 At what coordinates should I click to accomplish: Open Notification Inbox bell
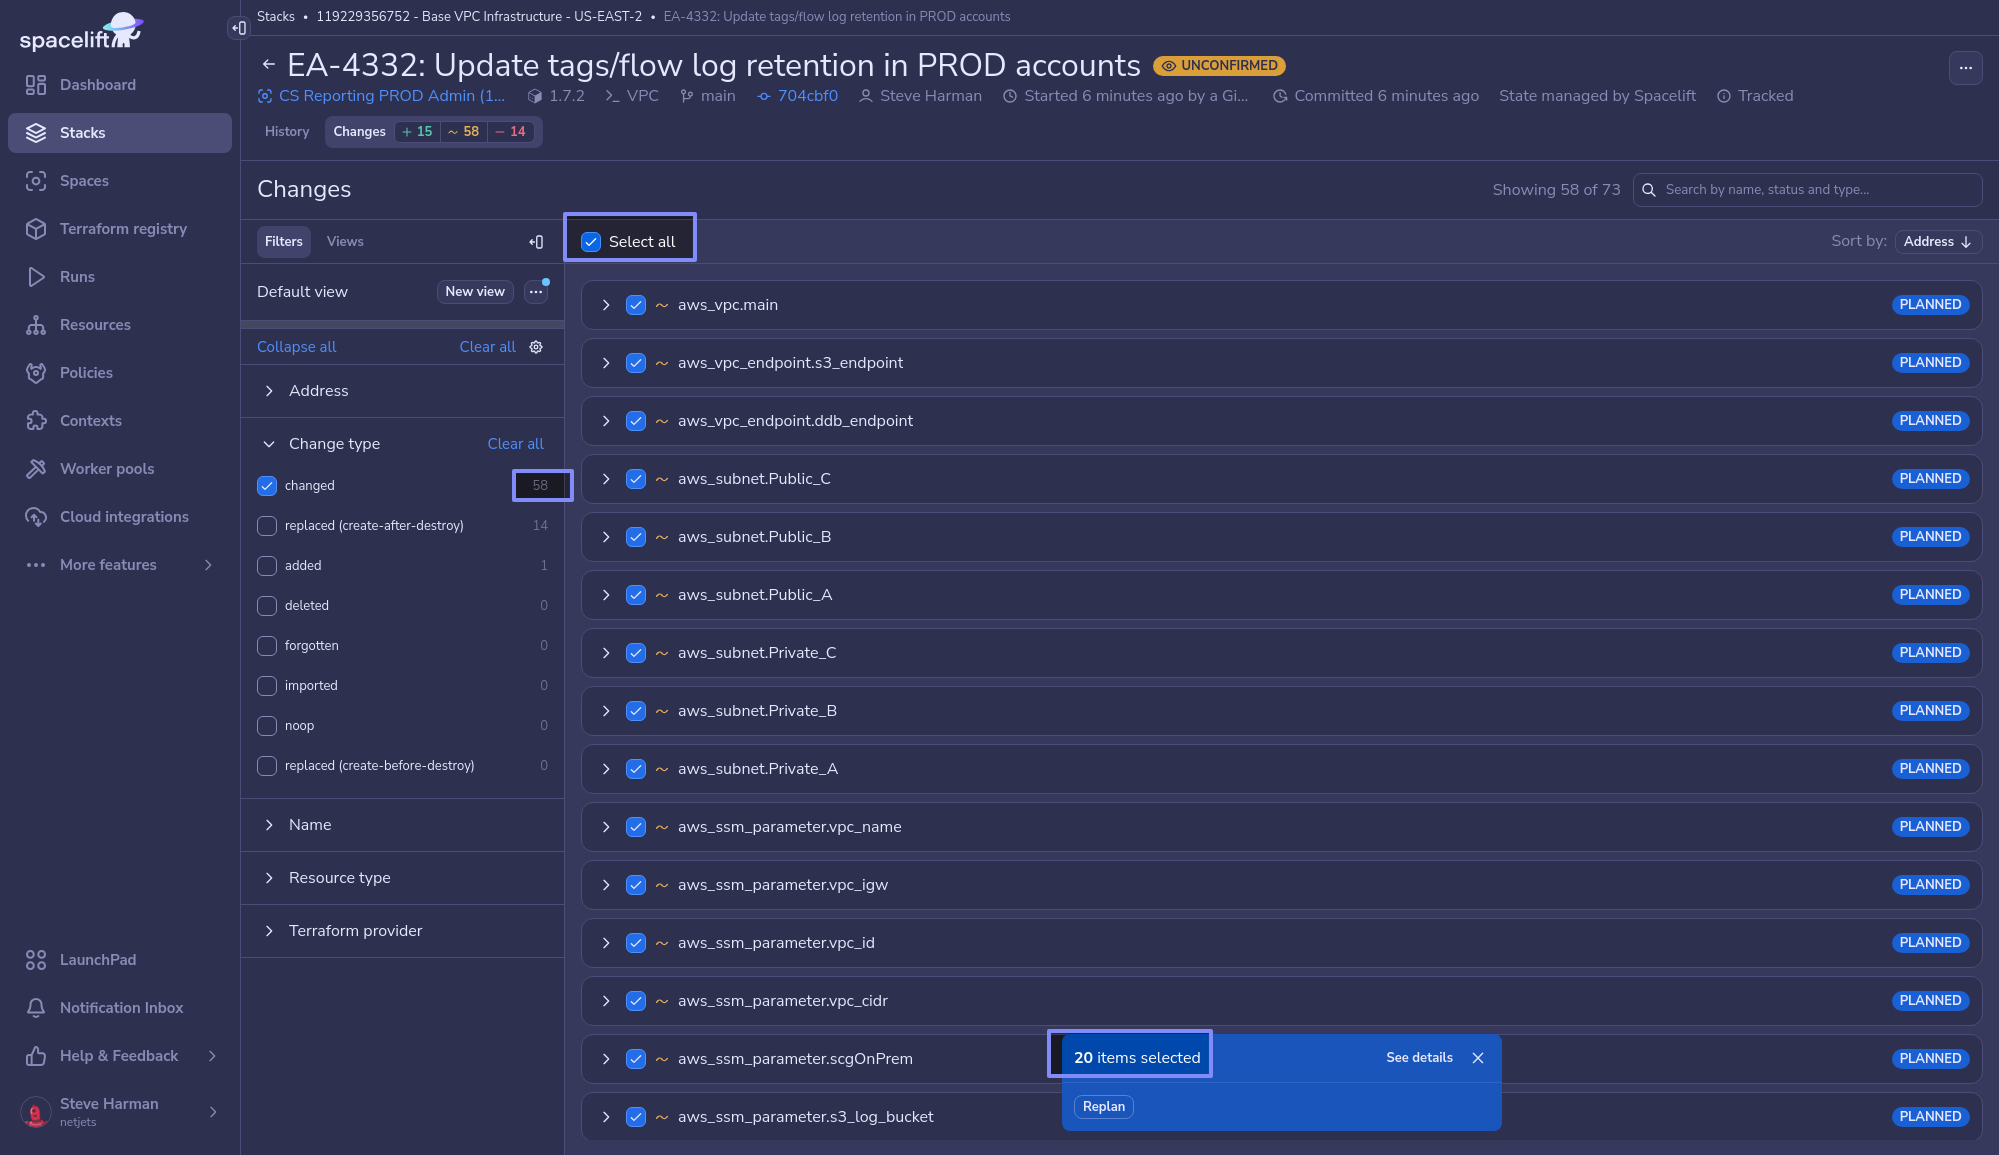click(120, 1008)
